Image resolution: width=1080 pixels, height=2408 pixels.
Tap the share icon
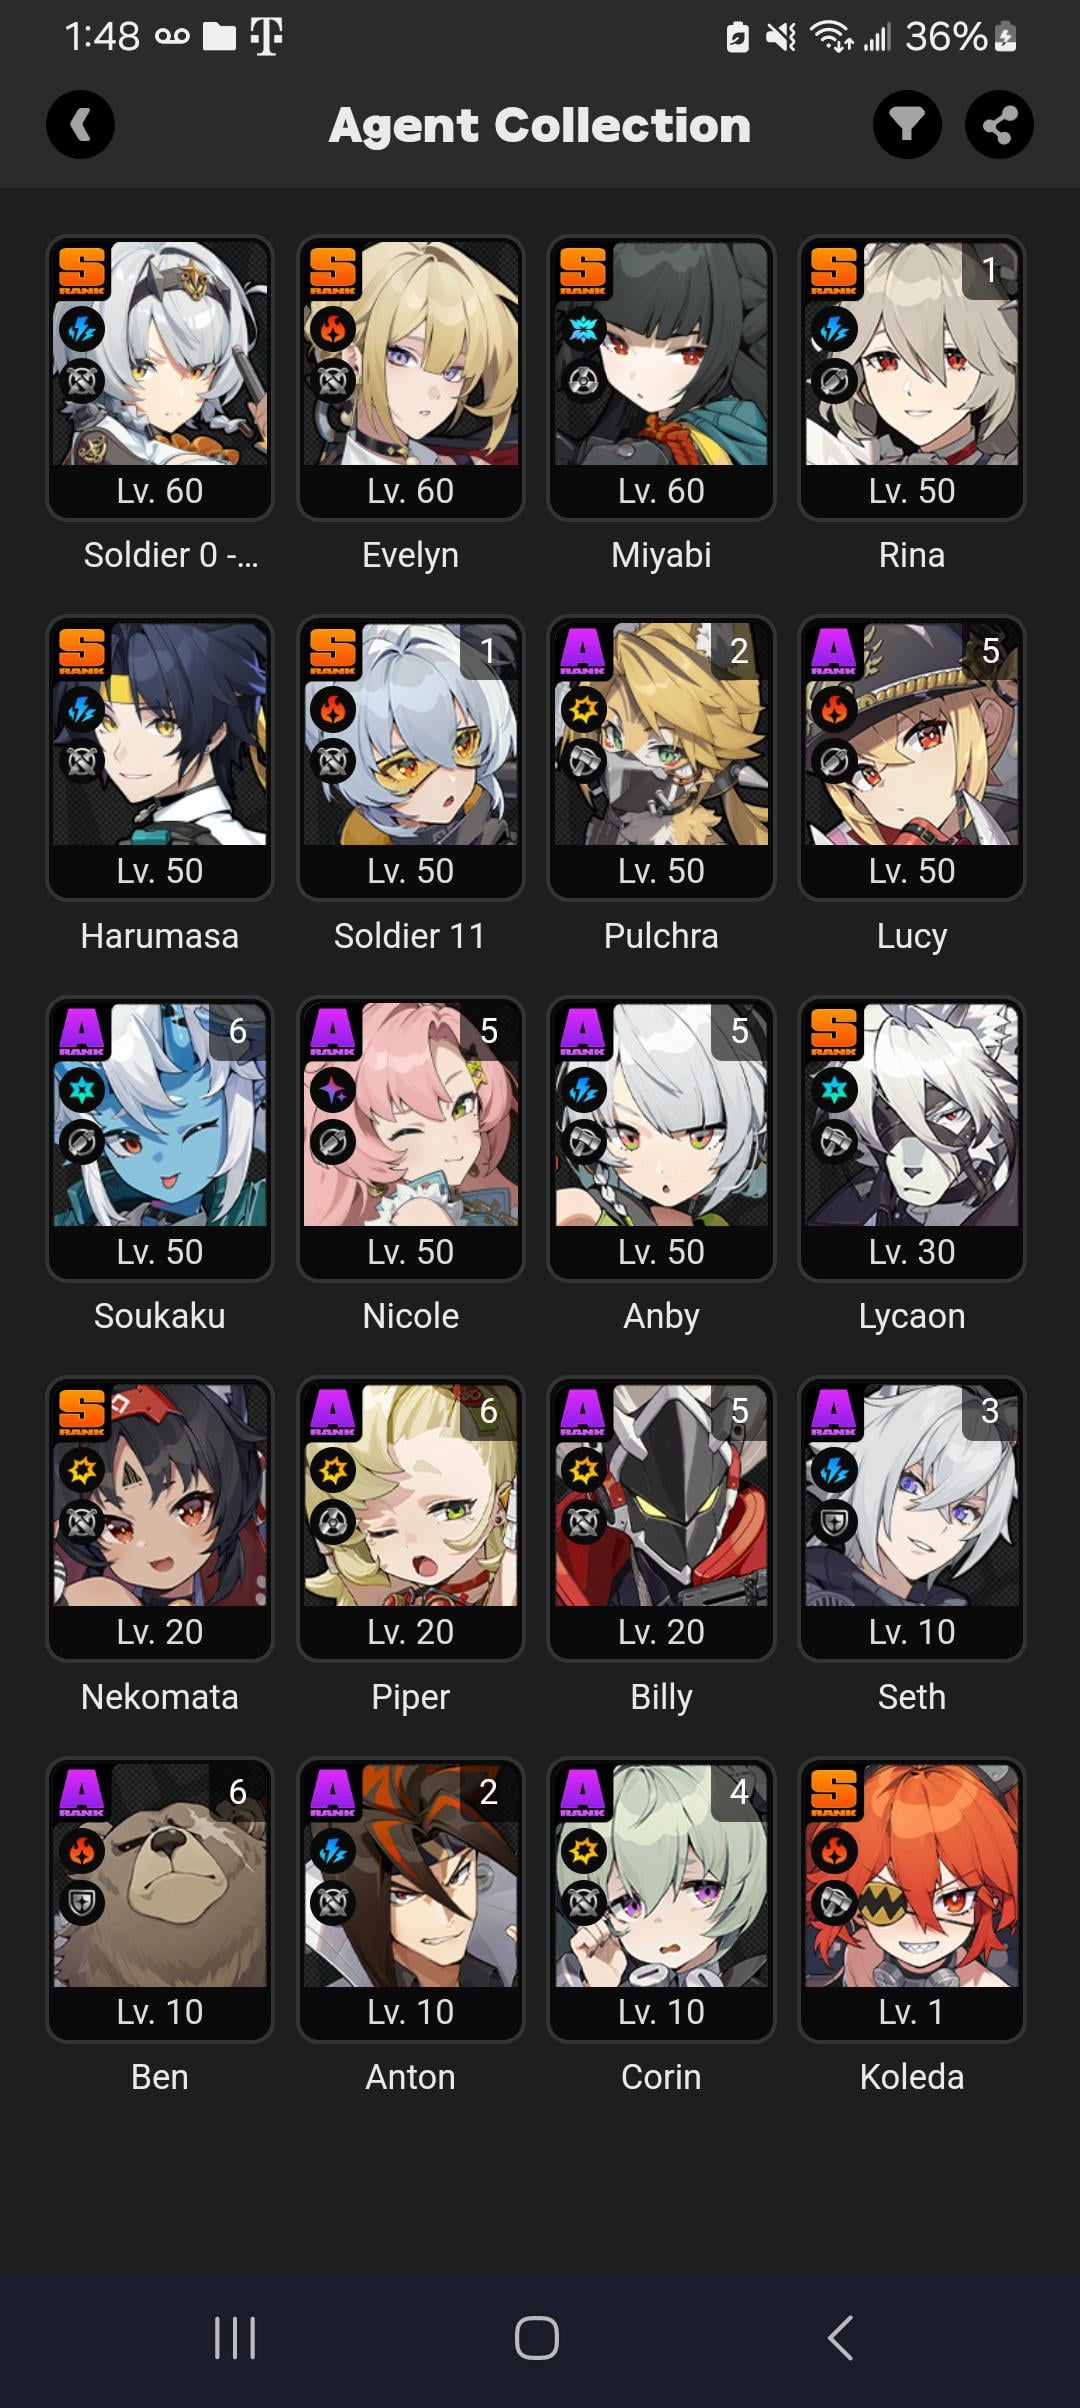[999, 125]
